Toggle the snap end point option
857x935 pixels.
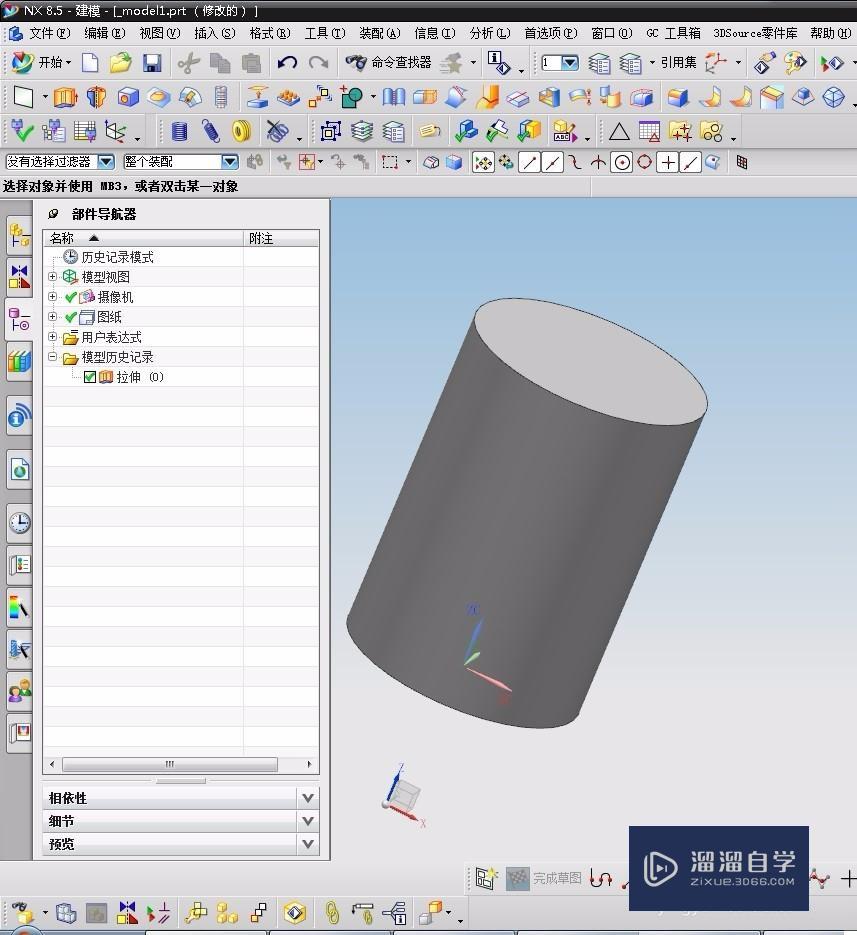(529, 162)
